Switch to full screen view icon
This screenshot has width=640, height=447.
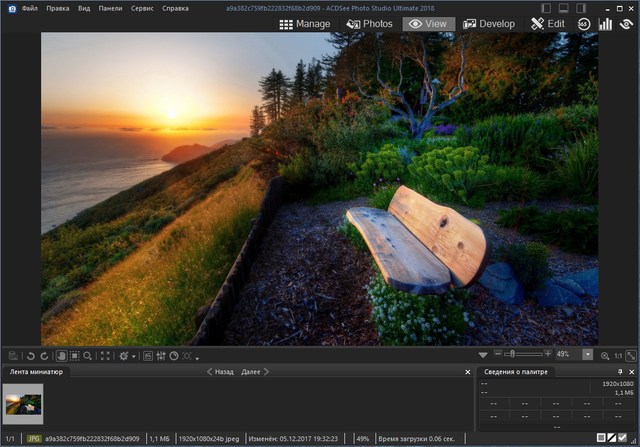(105, 355)
